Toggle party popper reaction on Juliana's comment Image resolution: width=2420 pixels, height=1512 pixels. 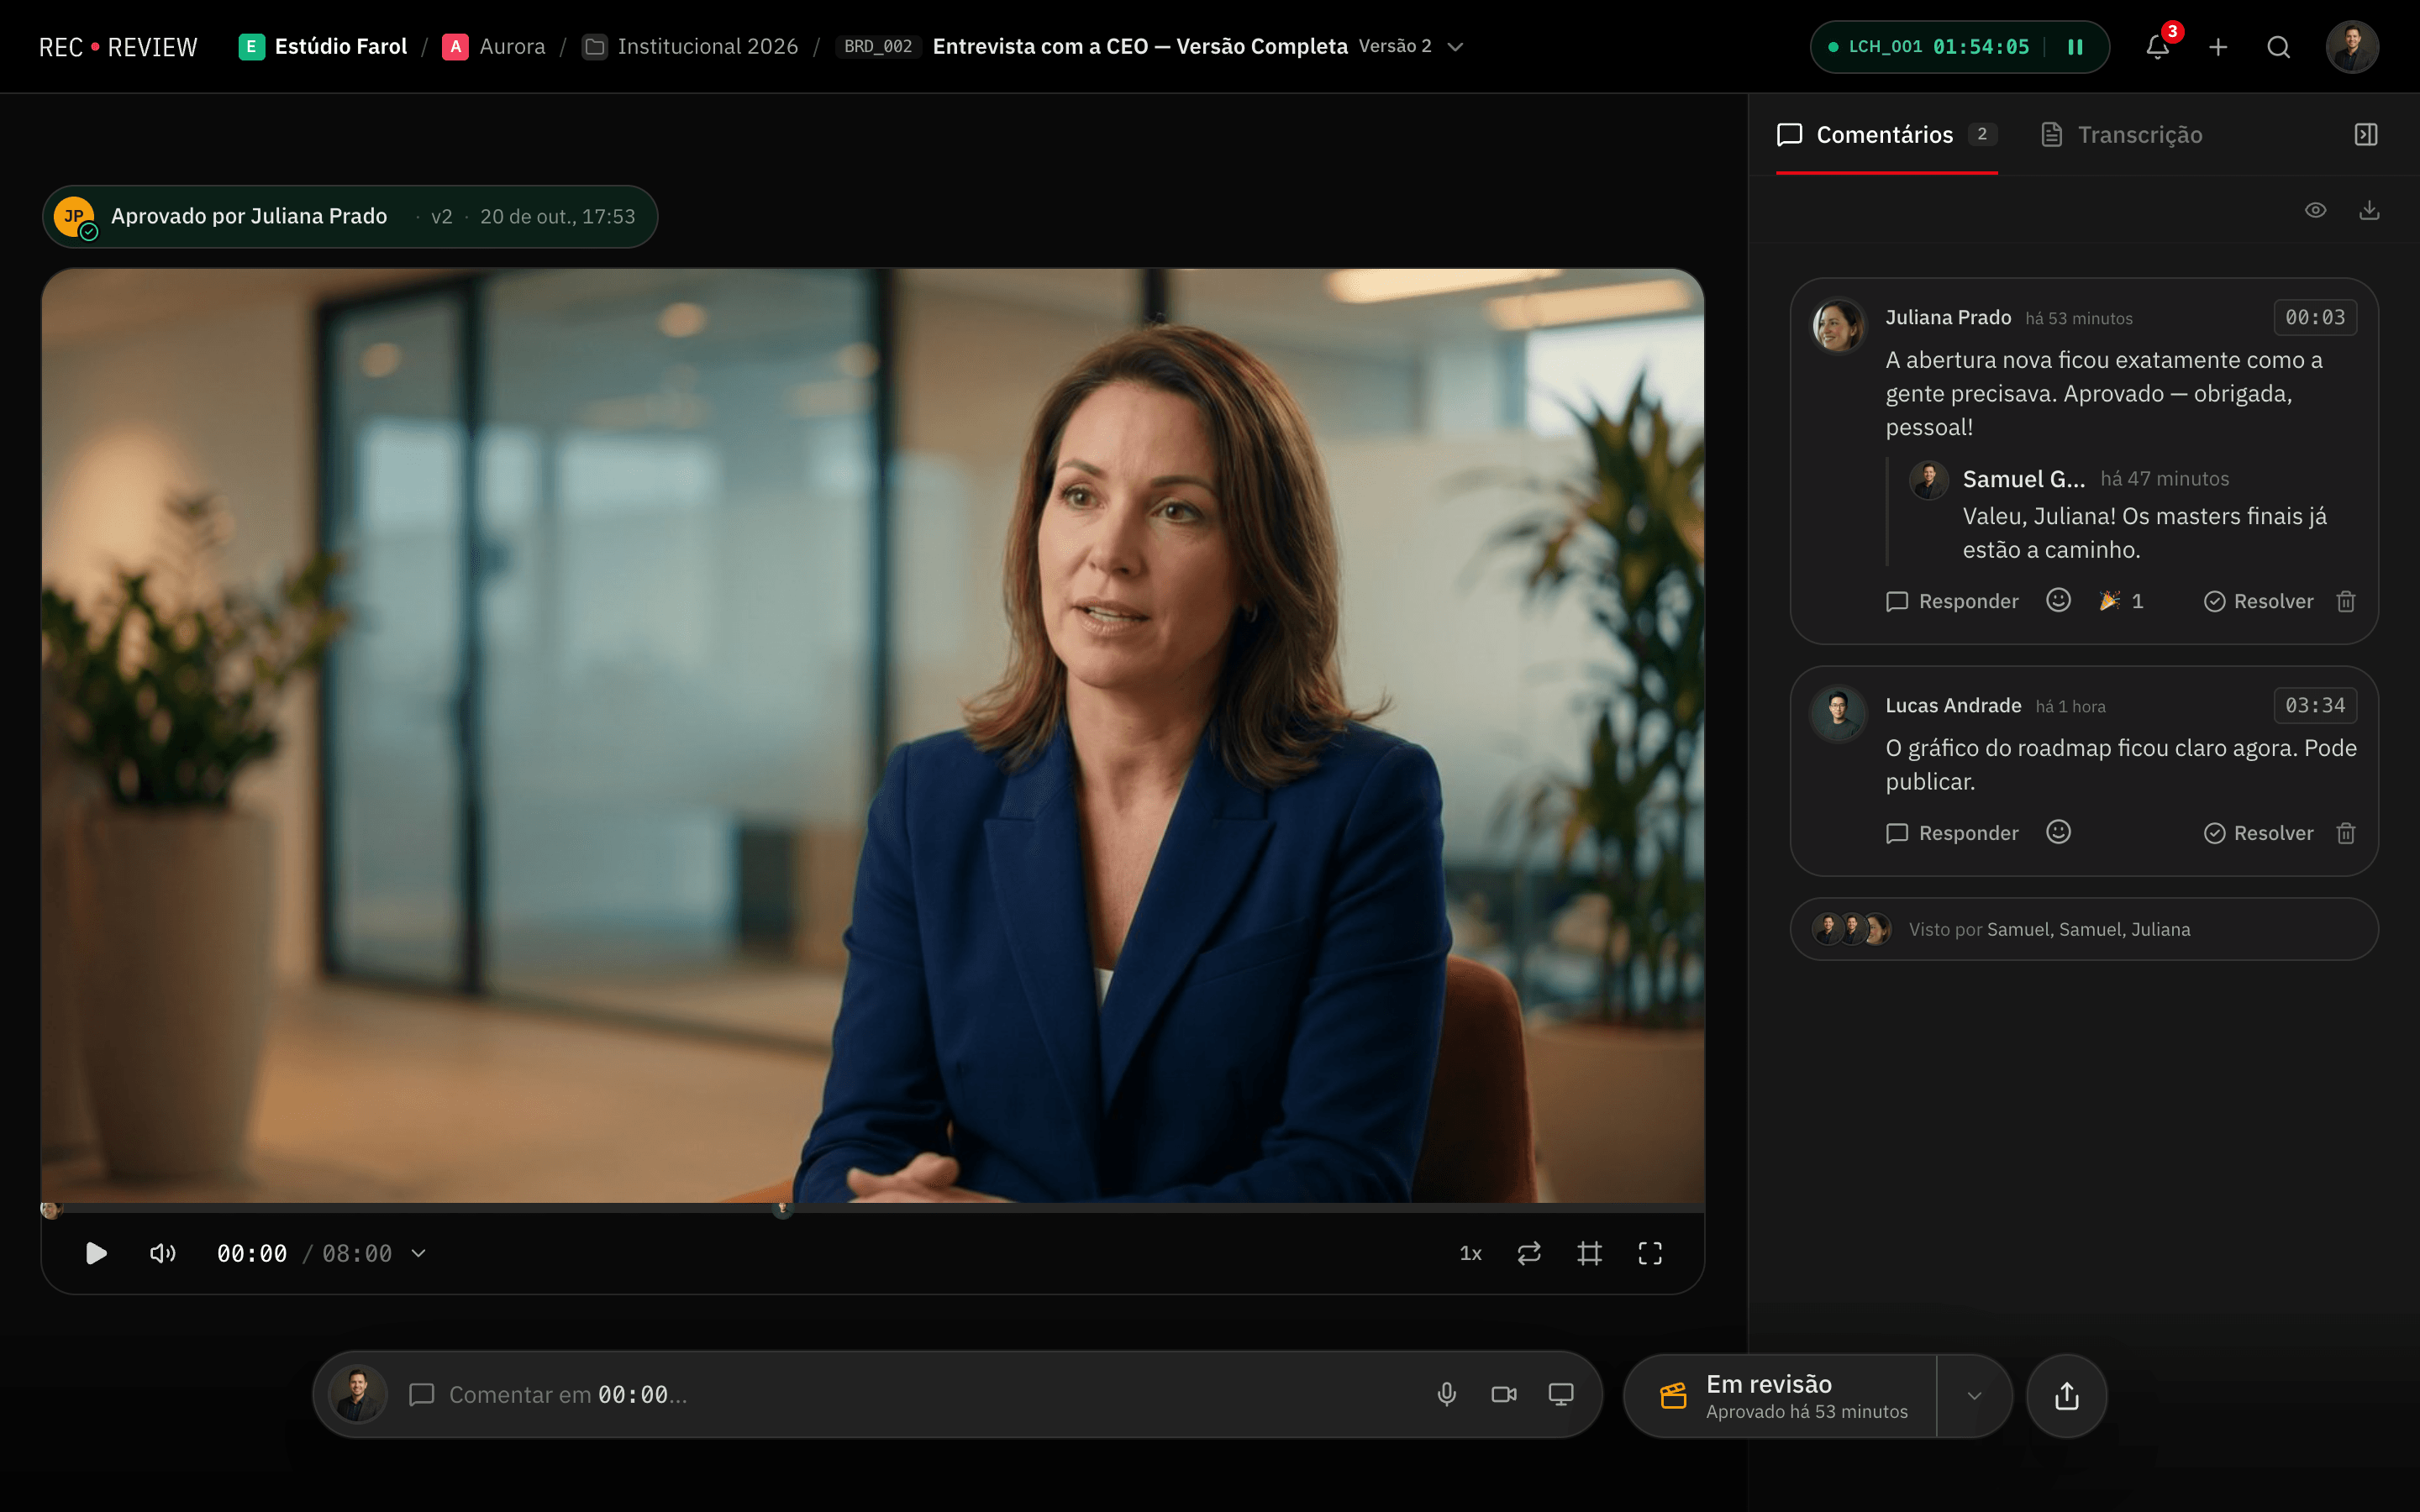pos(2121,601)
